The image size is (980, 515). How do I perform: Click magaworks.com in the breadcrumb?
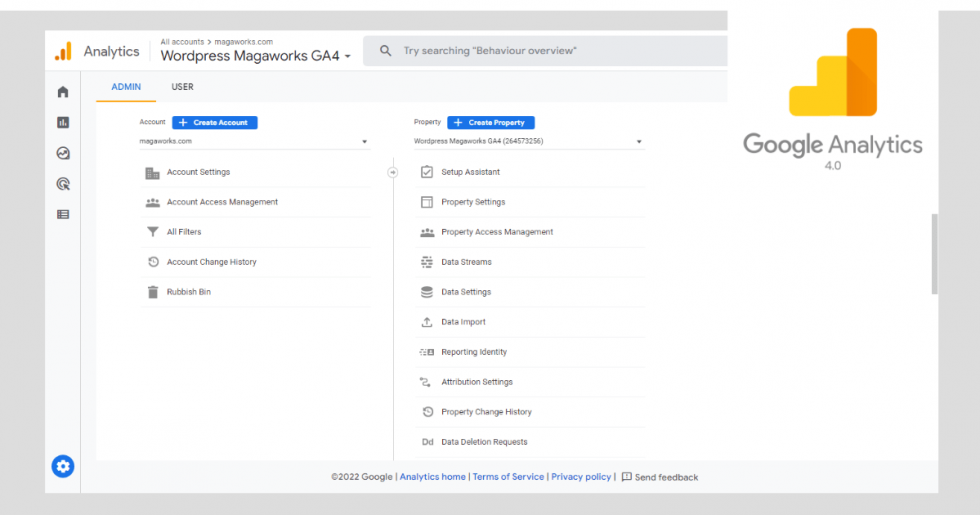click(x=244, y=42)
